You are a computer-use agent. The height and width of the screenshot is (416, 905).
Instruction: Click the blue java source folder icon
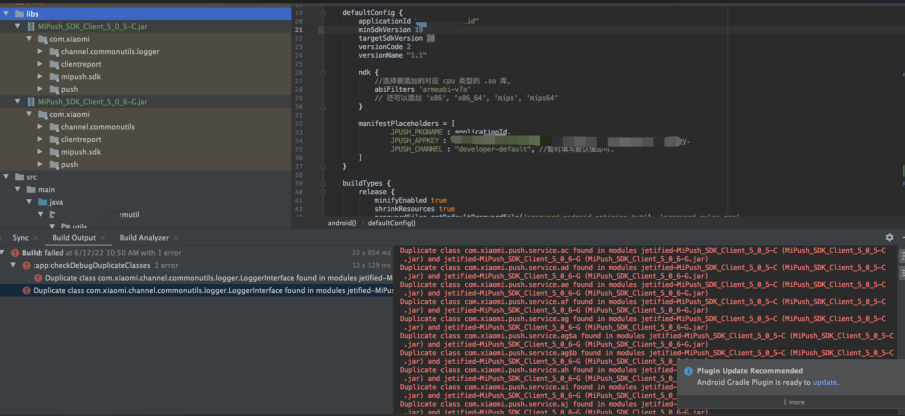pyautogui.click(x=43, y=202)
